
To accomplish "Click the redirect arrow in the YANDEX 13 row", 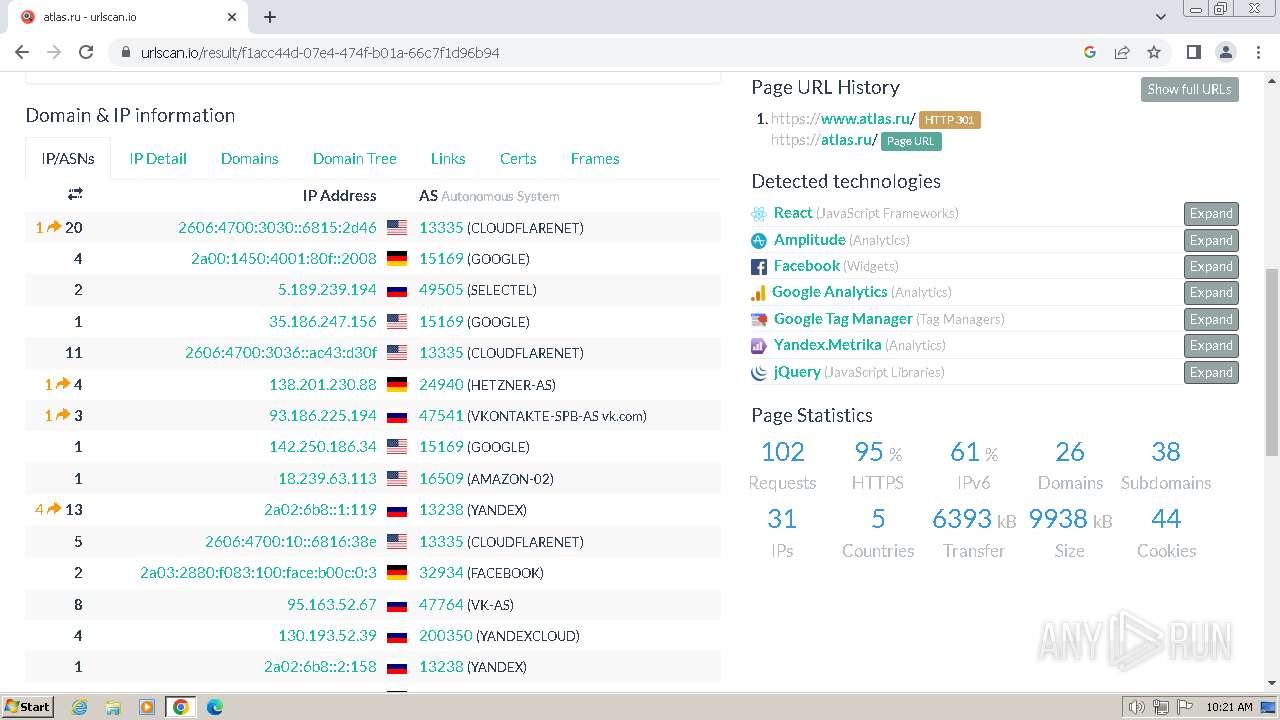I will coord(54,509).
